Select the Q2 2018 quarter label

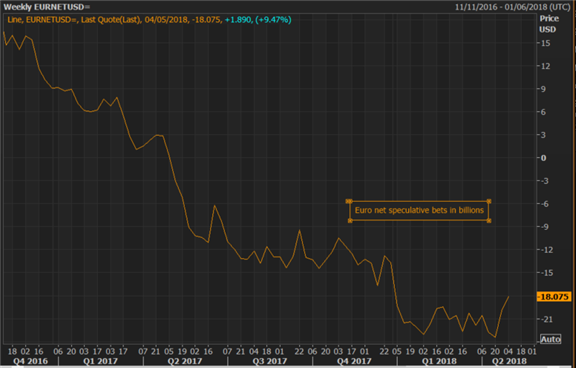click(509, 361)
